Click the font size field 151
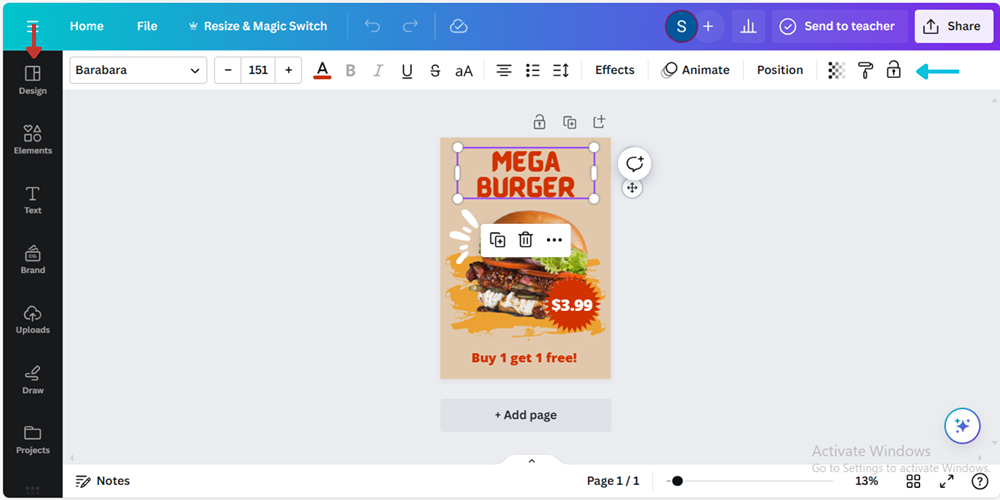Screen dimensions: 1000x500 (x=258, y=70)
